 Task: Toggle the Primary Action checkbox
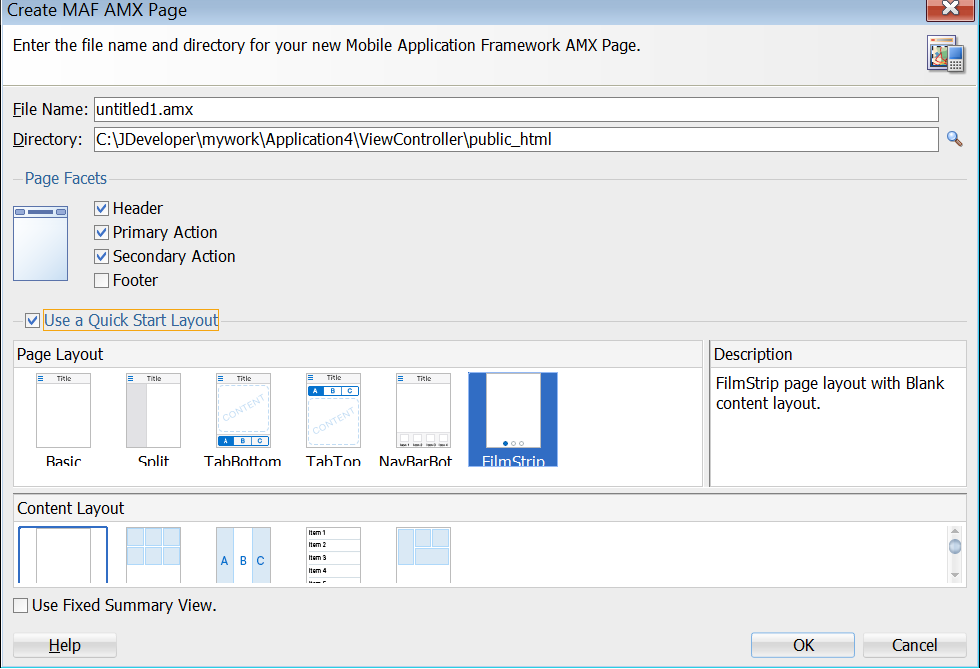click(x=101, y=233)
